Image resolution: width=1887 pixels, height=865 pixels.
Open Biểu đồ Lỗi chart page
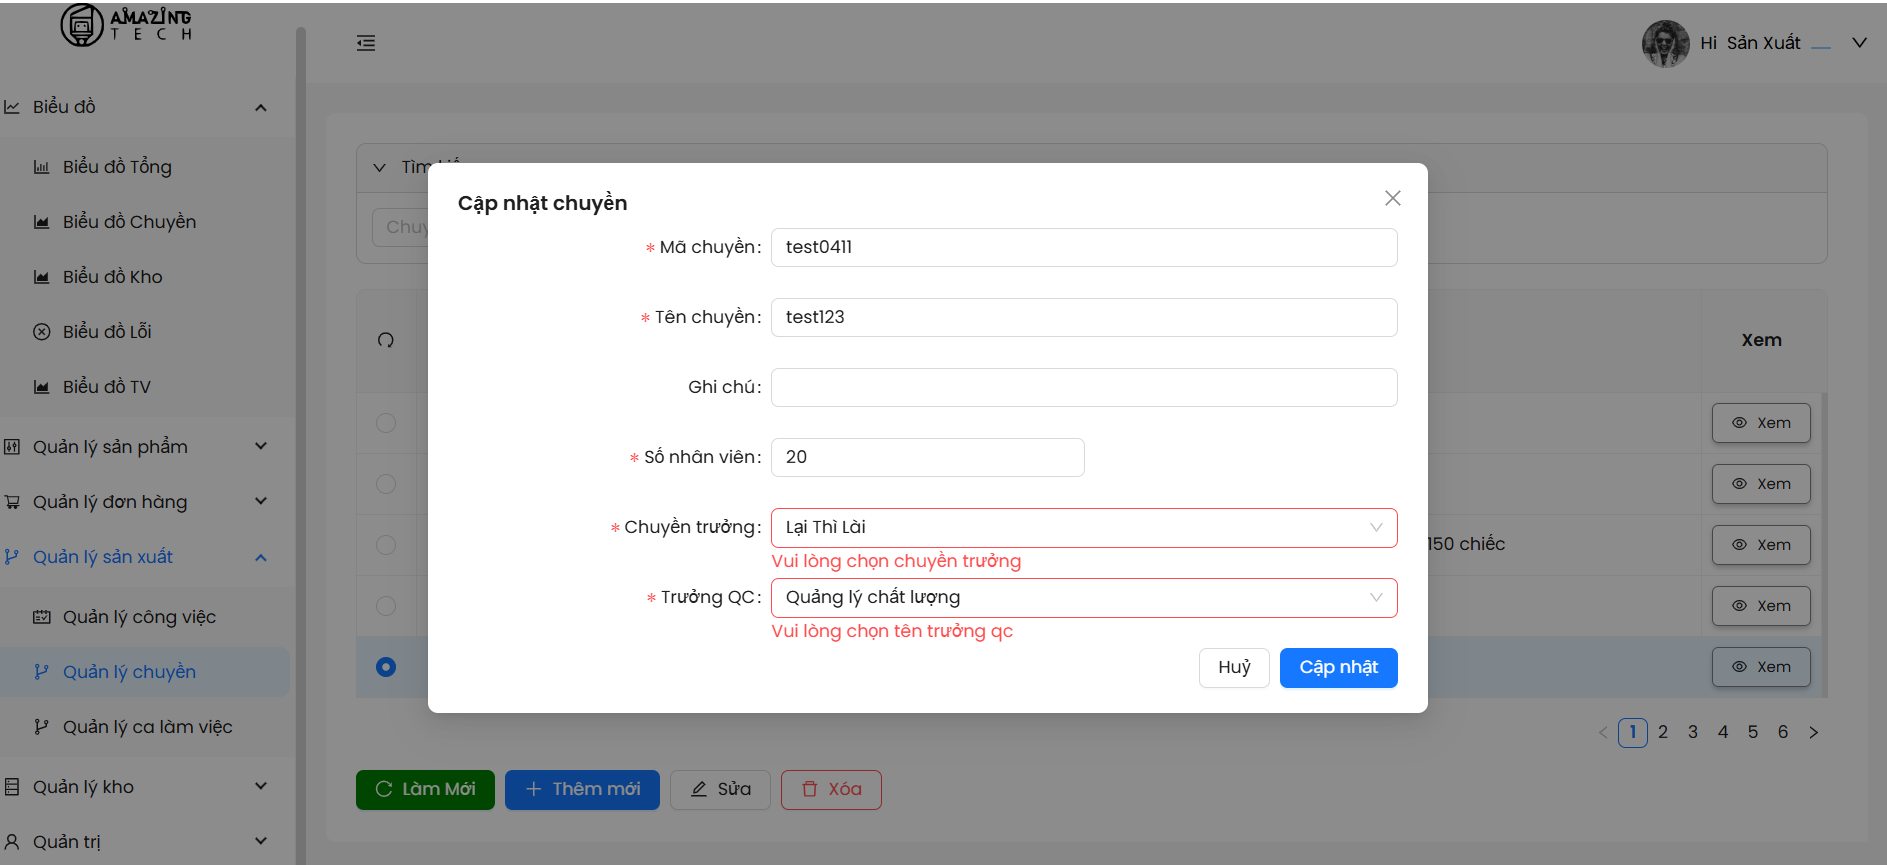107,332
